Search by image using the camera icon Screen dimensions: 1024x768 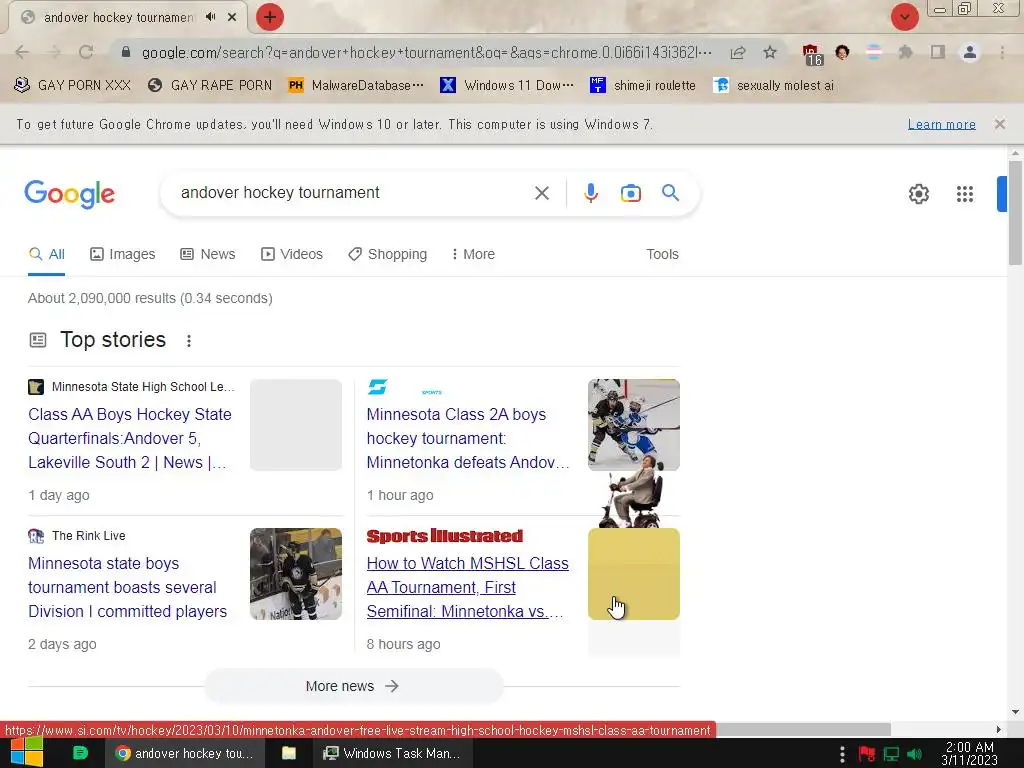click(631, 193)
